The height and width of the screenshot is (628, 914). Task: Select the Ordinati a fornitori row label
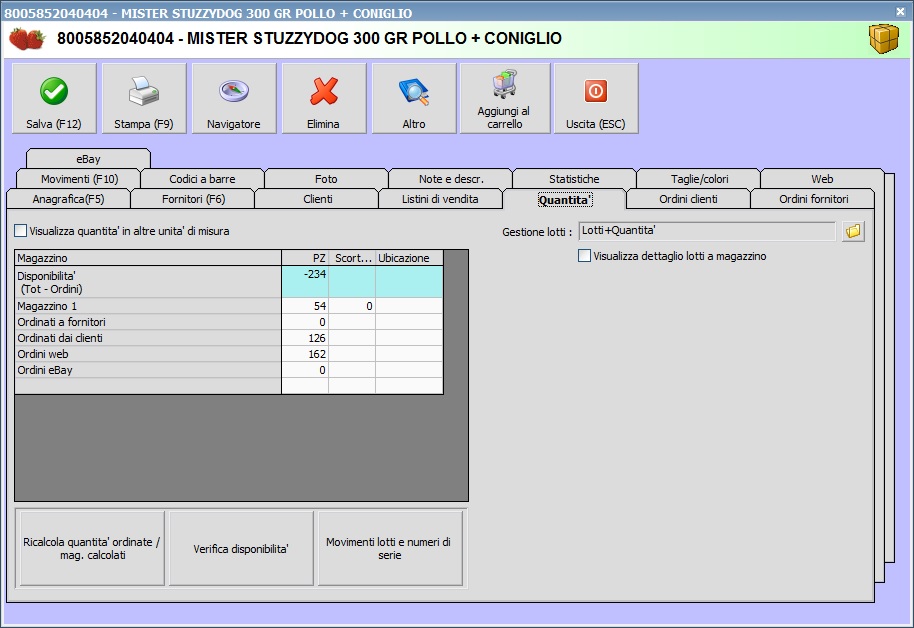(148, 322)
